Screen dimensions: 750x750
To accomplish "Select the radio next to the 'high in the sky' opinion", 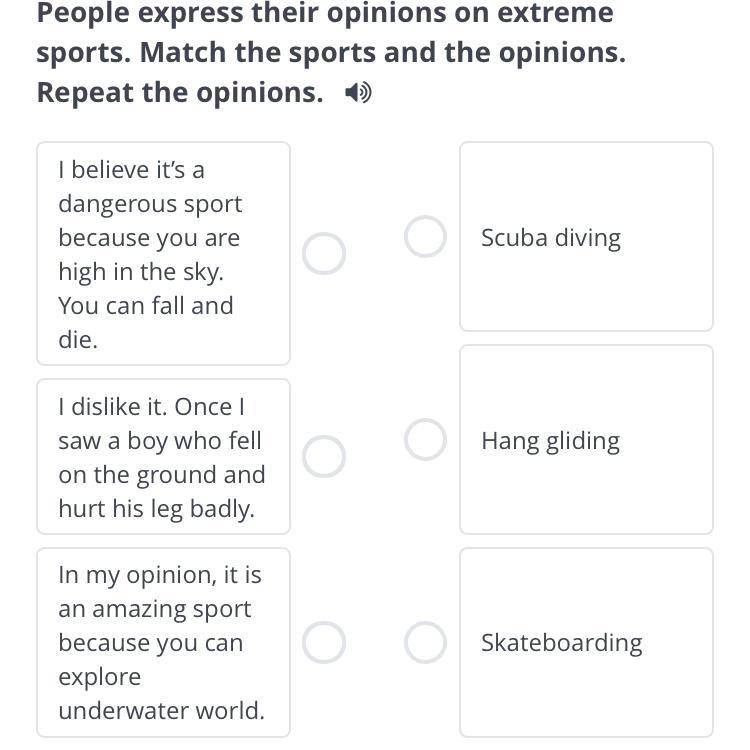I will [324, 254].
